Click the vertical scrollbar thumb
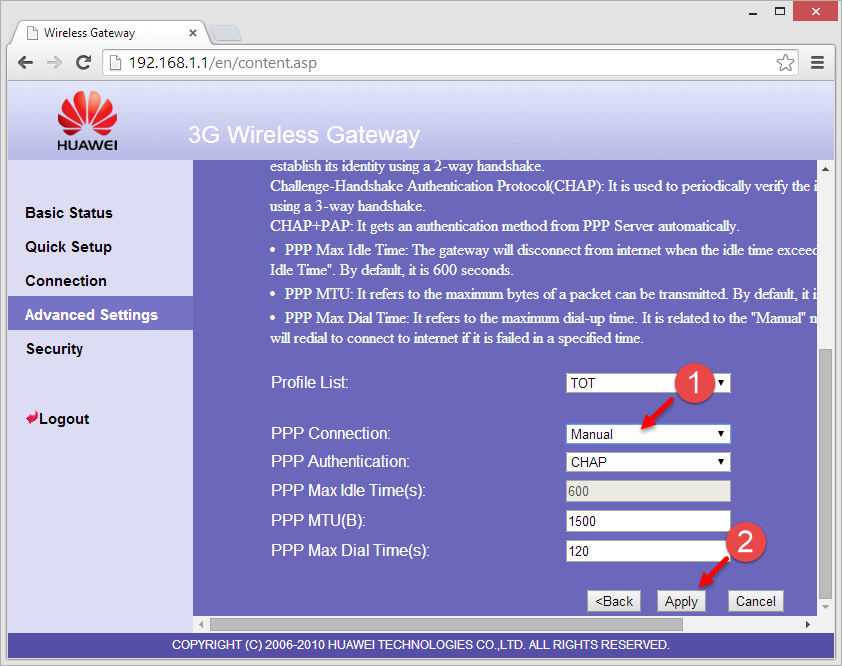The width and height of the screenshot is (842, 666). coord(825,474)
